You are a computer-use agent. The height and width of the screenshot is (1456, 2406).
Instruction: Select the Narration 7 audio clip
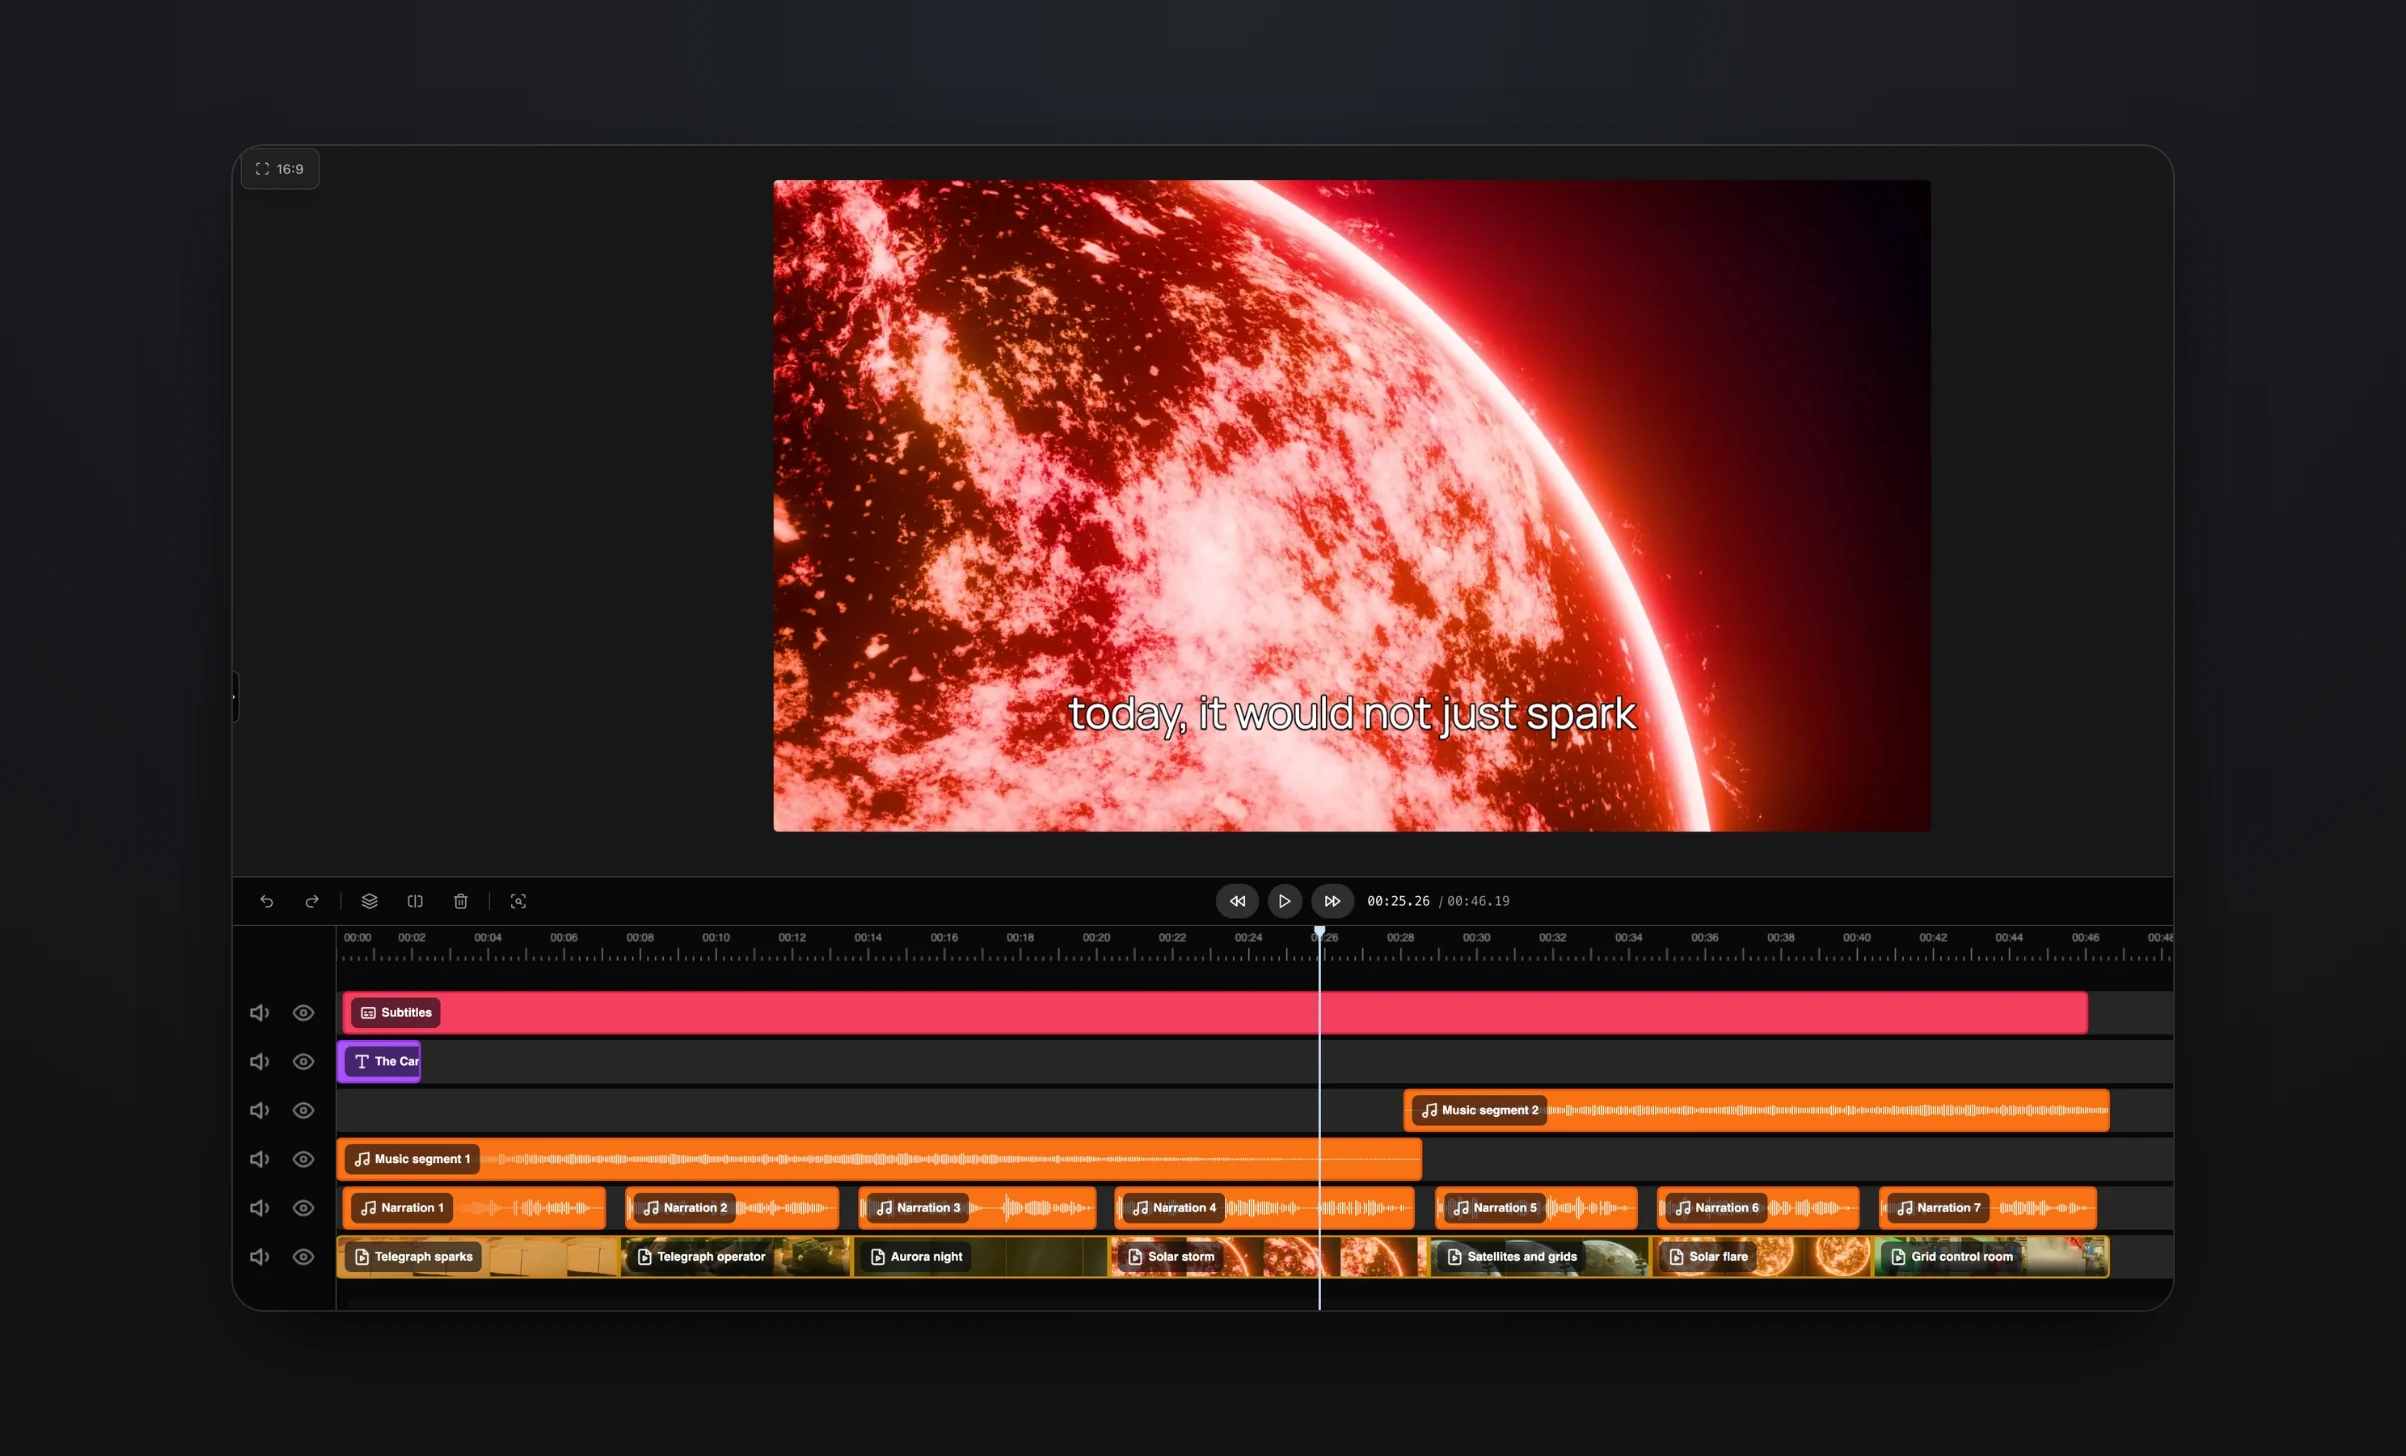point(1988,1208)
